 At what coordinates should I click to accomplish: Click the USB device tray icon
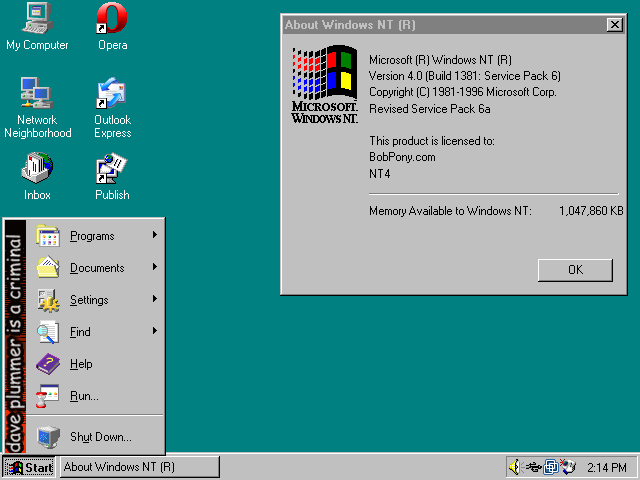click(533, 467)
